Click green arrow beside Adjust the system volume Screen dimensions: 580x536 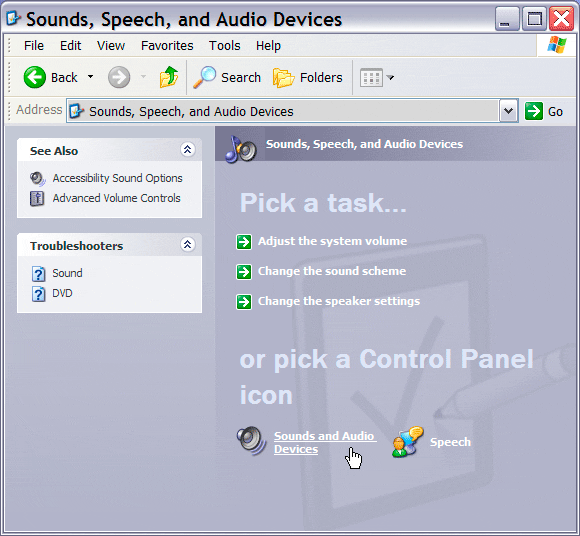point(244,242)
